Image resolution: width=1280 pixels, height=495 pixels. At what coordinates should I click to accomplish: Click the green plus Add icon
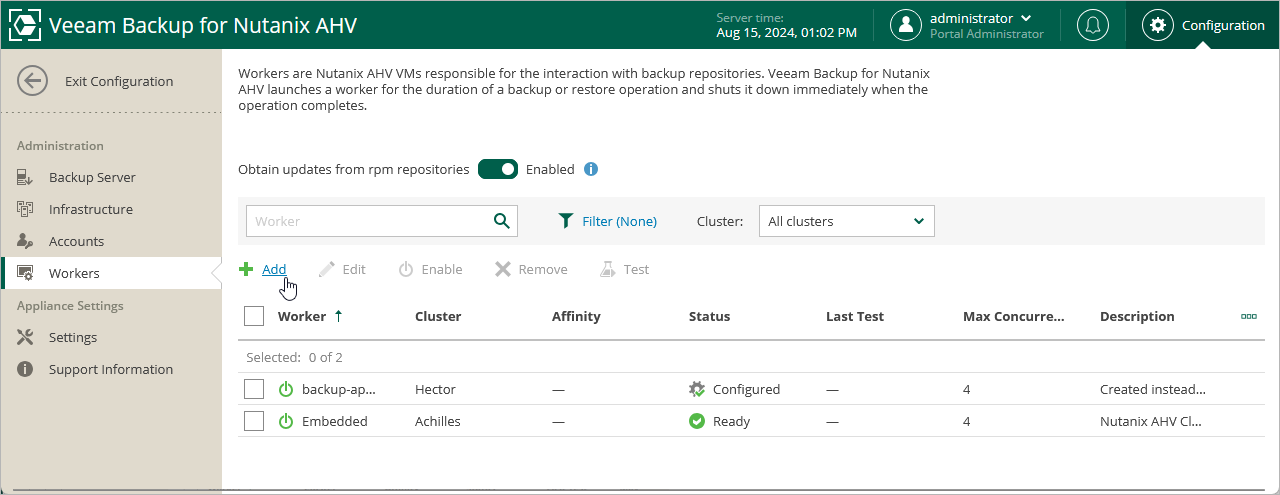(x=246, y=269)
